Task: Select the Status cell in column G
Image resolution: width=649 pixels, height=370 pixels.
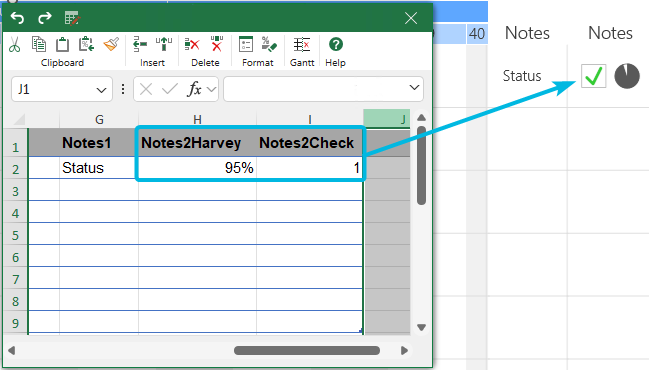Action: click(99, 168)
